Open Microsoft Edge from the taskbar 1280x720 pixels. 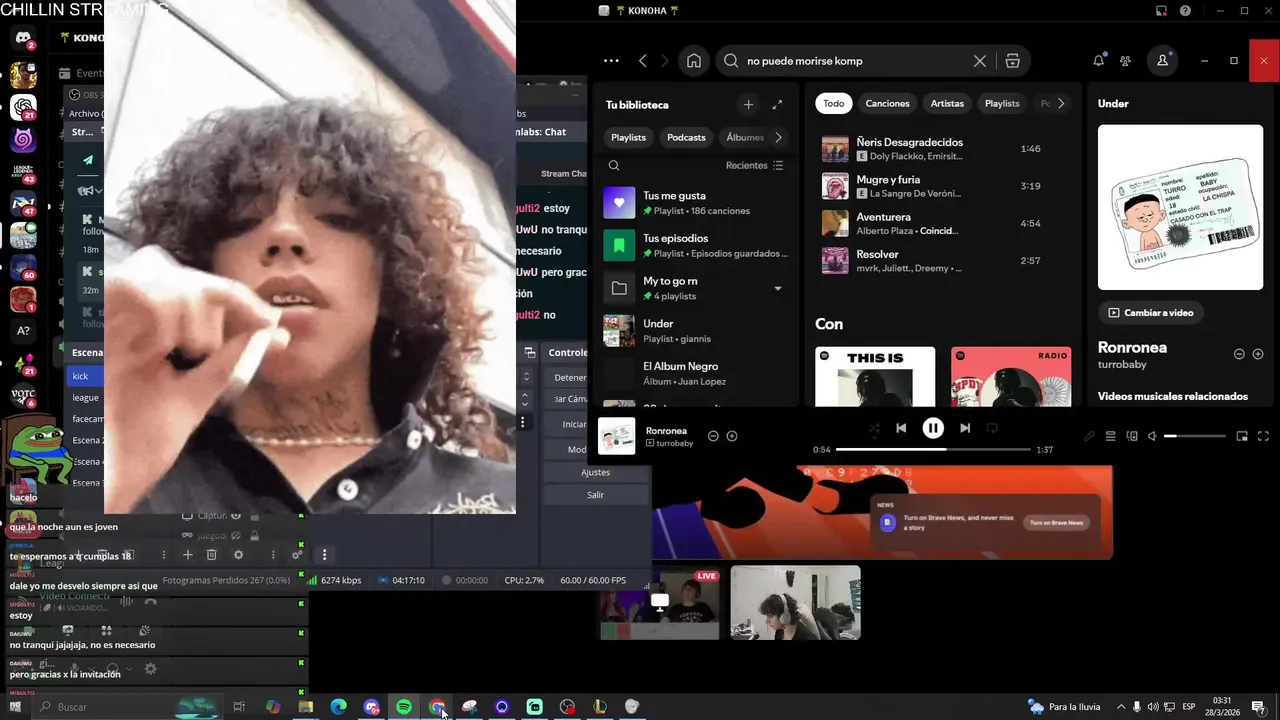[x=339, y=707]
